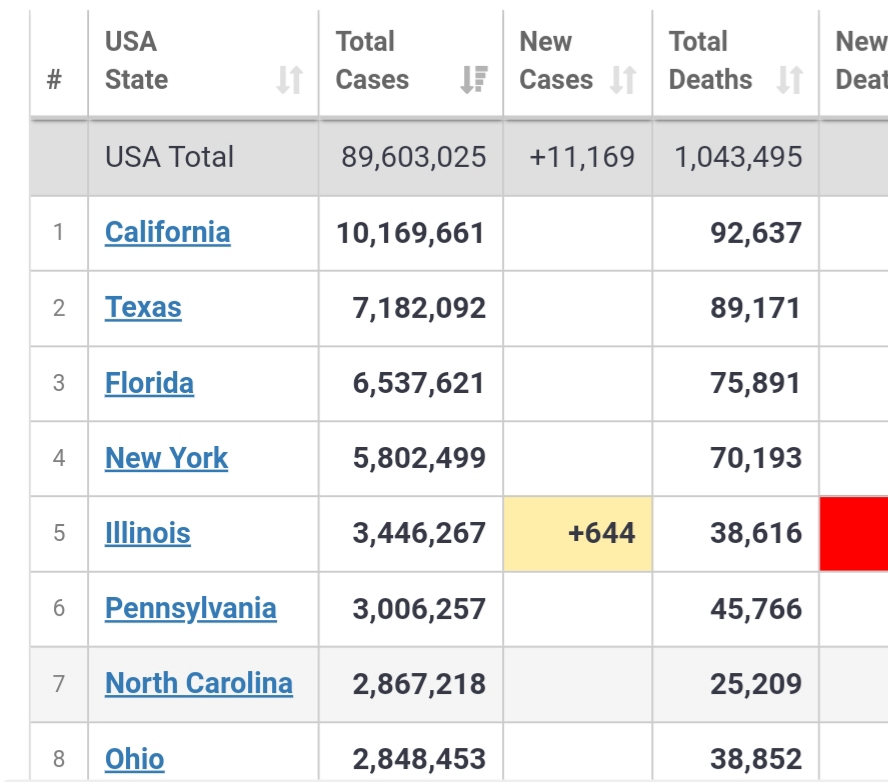Select USA Total cases value 89,603,025
This screenshot has width=888, height=782.
(x=413, y=157)
